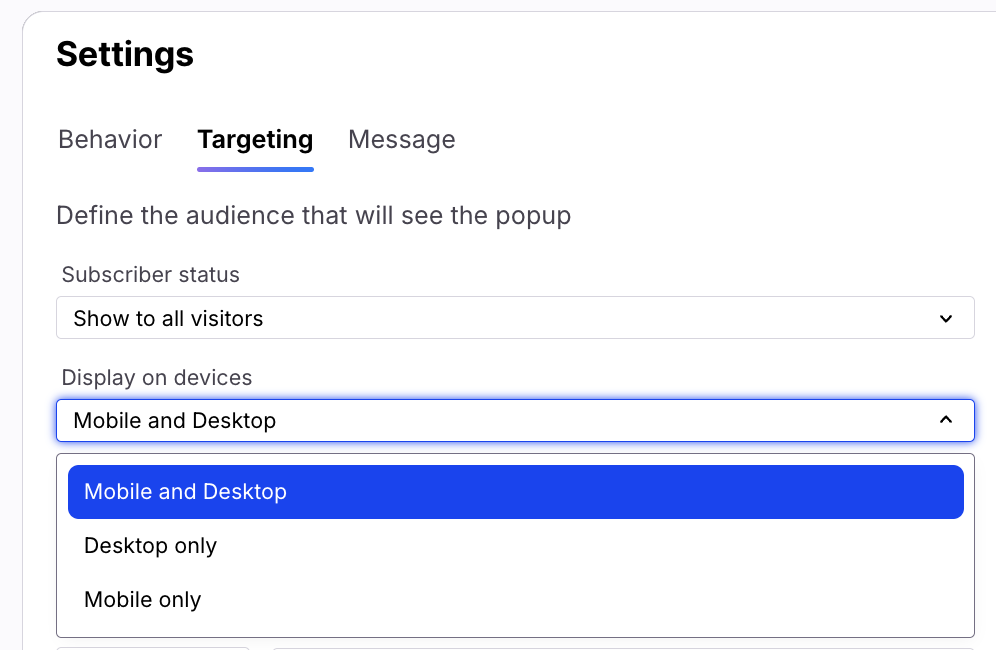Image resolution: width=996 pixels, height=650 pixels.
Task: Open the Behavior tab
Action: 110,139
